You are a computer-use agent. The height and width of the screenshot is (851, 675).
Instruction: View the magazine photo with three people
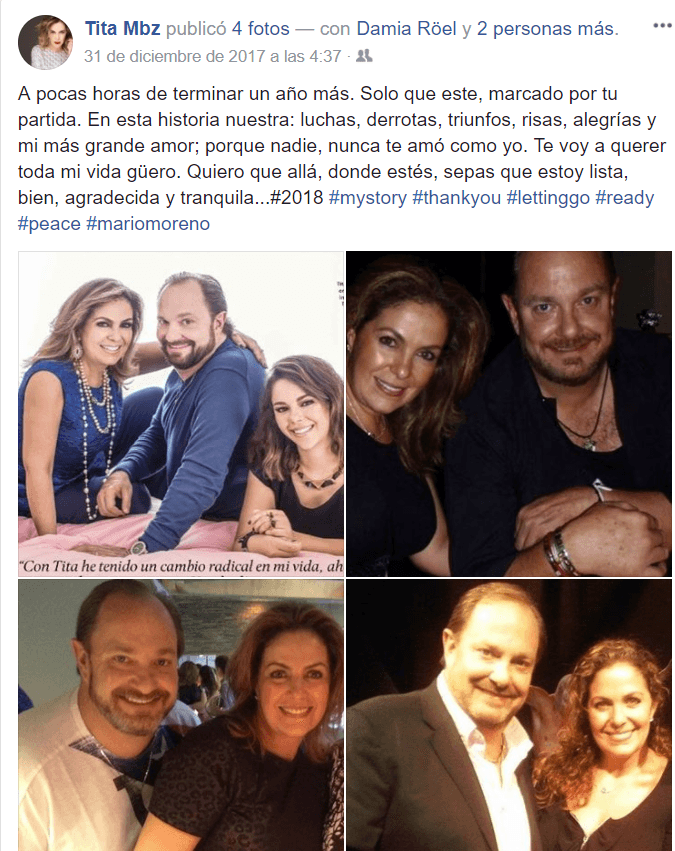tap(181, 414)
